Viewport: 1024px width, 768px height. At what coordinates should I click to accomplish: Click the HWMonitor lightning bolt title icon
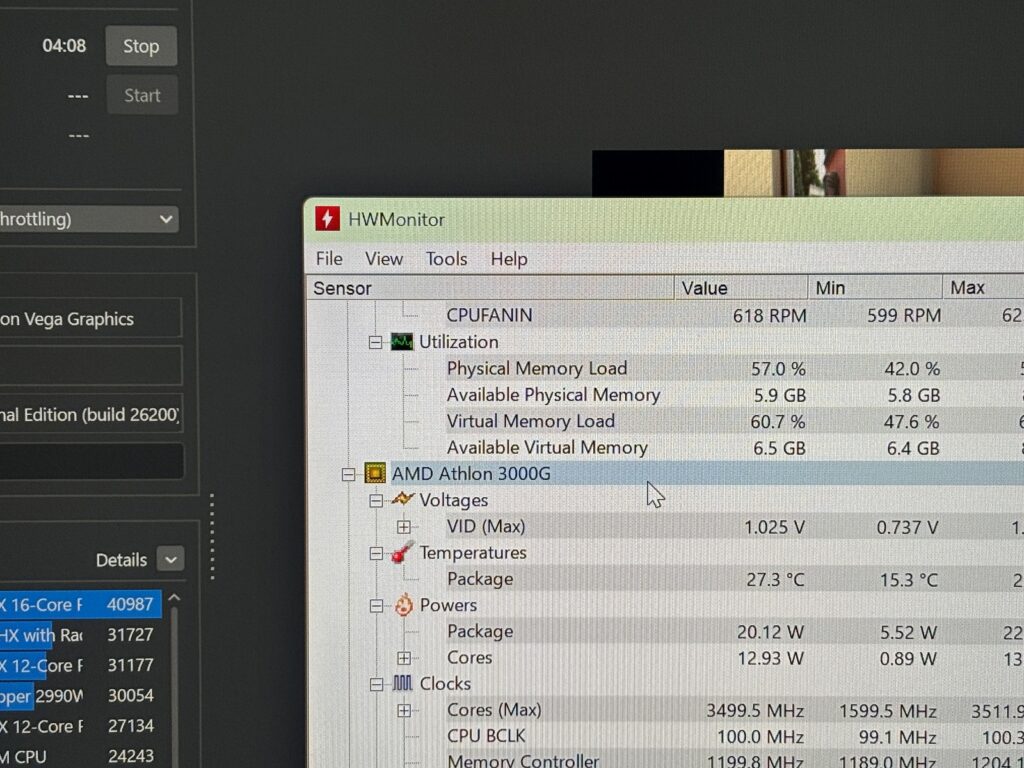327,219
